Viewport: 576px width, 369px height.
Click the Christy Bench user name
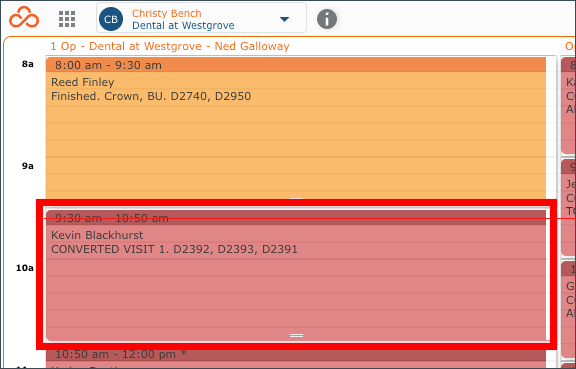click(x=166, y=13)
